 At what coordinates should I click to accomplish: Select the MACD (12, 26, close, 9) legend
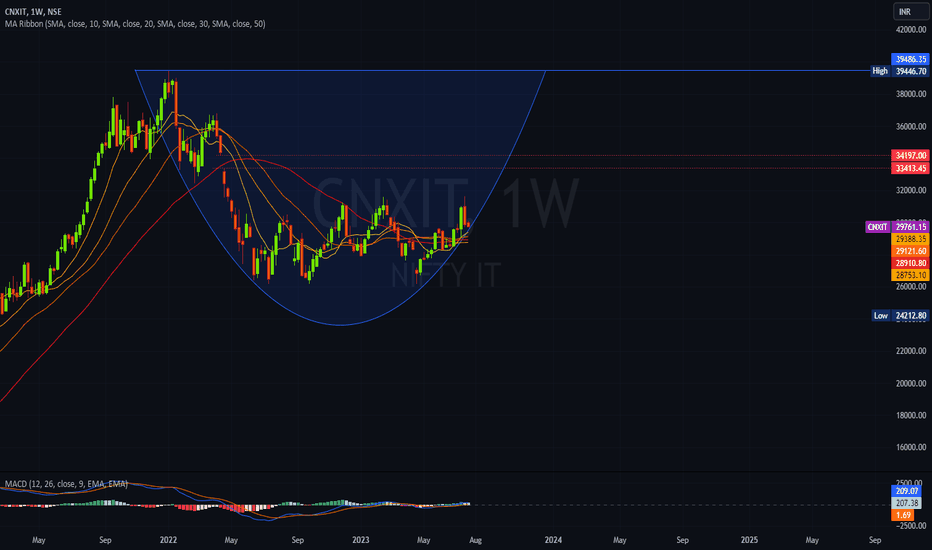point(66,484)
